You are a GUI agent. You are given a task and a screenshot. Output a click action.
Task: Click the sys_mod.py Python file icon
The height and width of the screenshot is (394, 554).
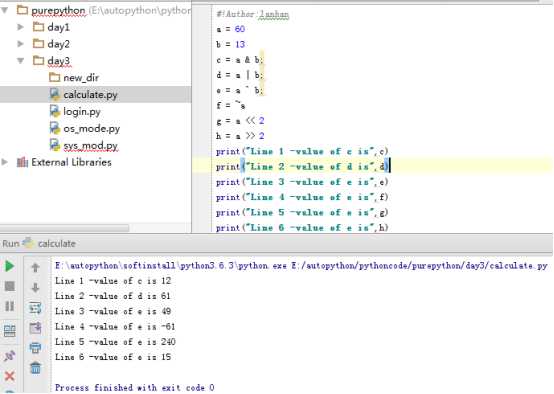point(55,145)
